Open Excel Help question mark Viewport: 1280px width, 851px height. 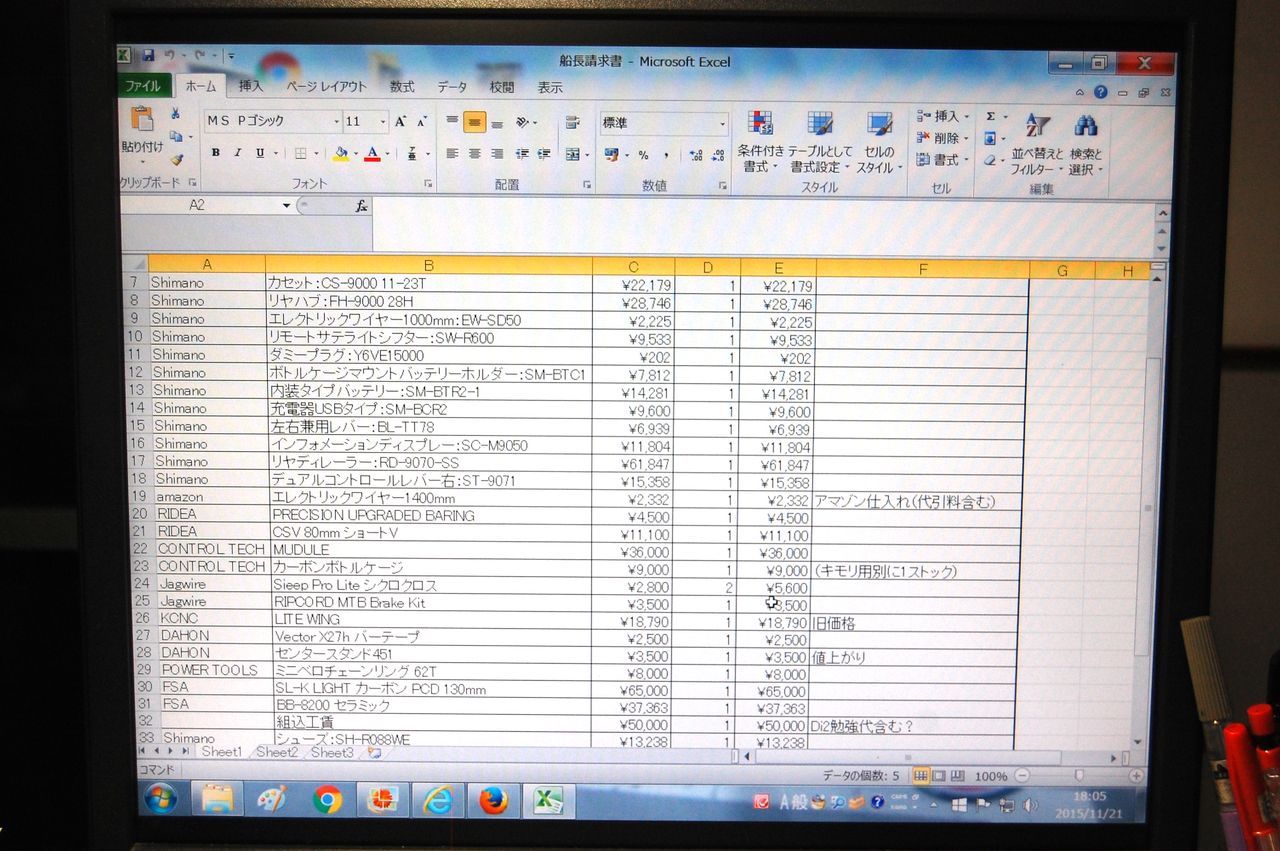click(1100, 92)
